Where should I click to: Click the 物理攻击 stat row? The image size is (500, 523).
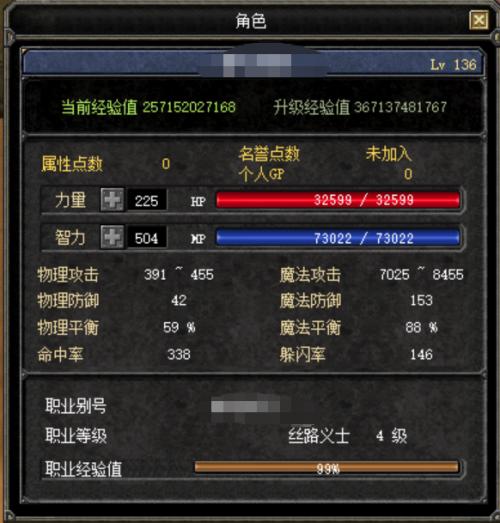tap(125, 275)
